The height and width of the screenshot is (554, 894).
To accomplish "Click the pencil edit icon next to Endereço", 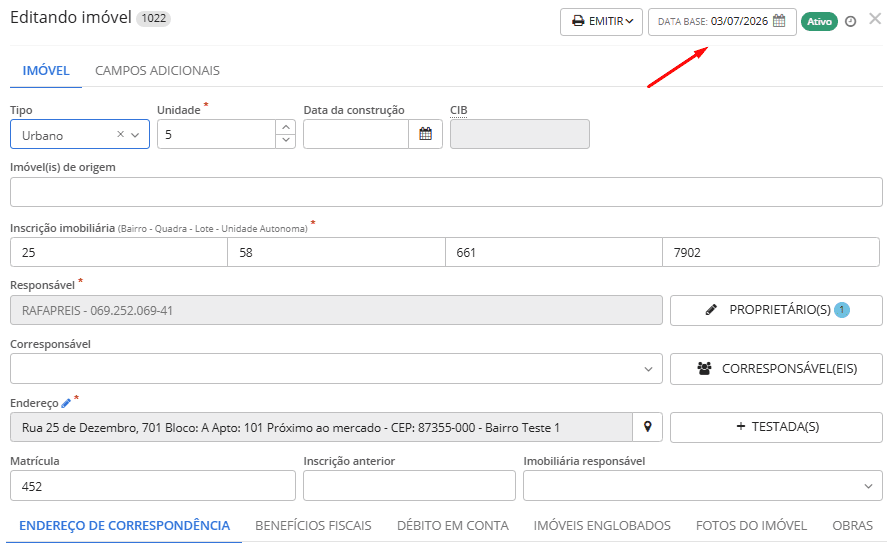I will [66, 404].
